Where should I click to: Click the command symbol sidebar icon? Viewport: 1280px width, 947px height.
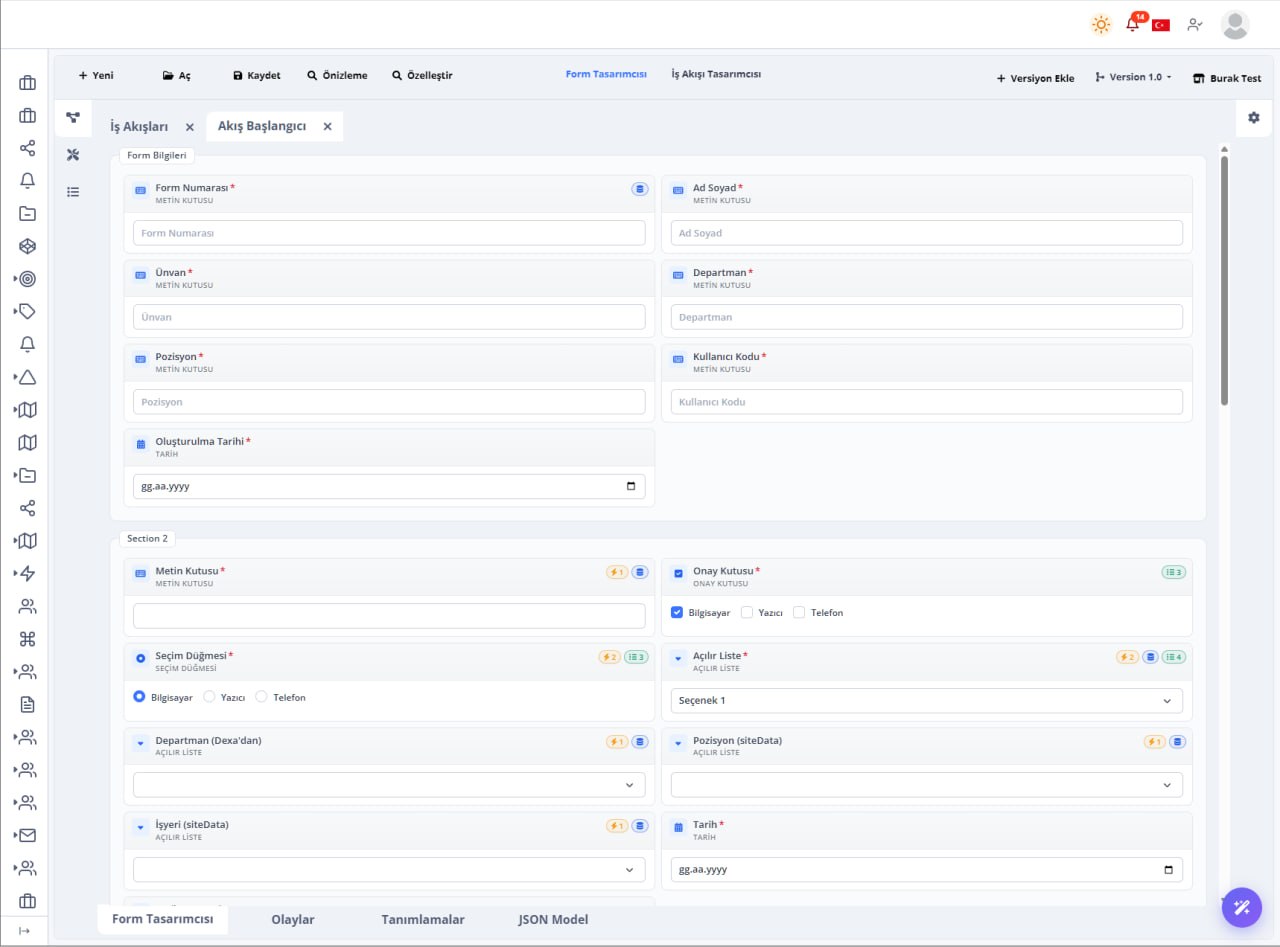(x=28, y=639)
